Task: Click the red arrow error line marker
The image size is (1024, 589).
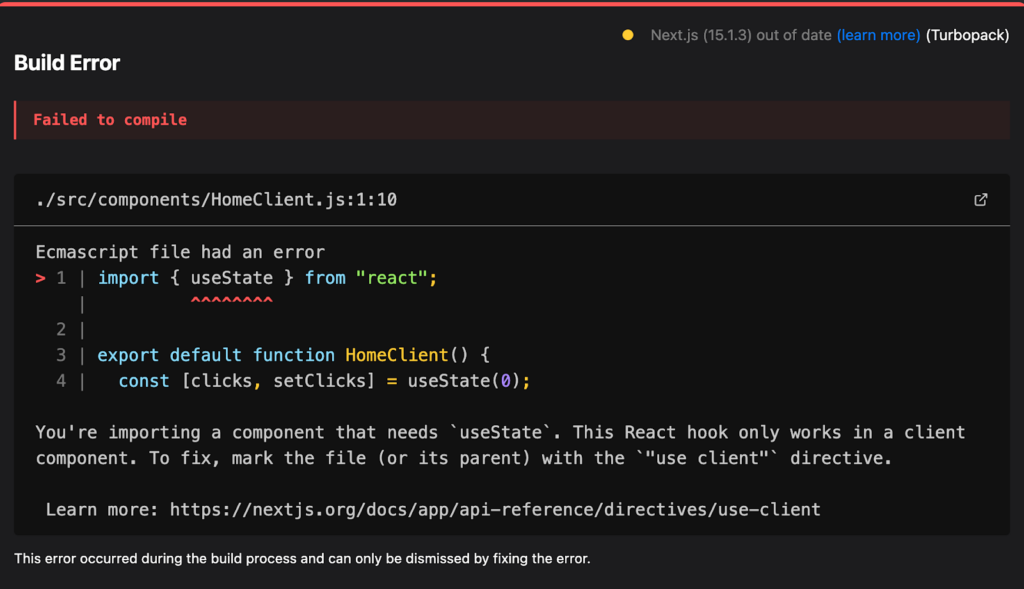Action: pos(40,278)
